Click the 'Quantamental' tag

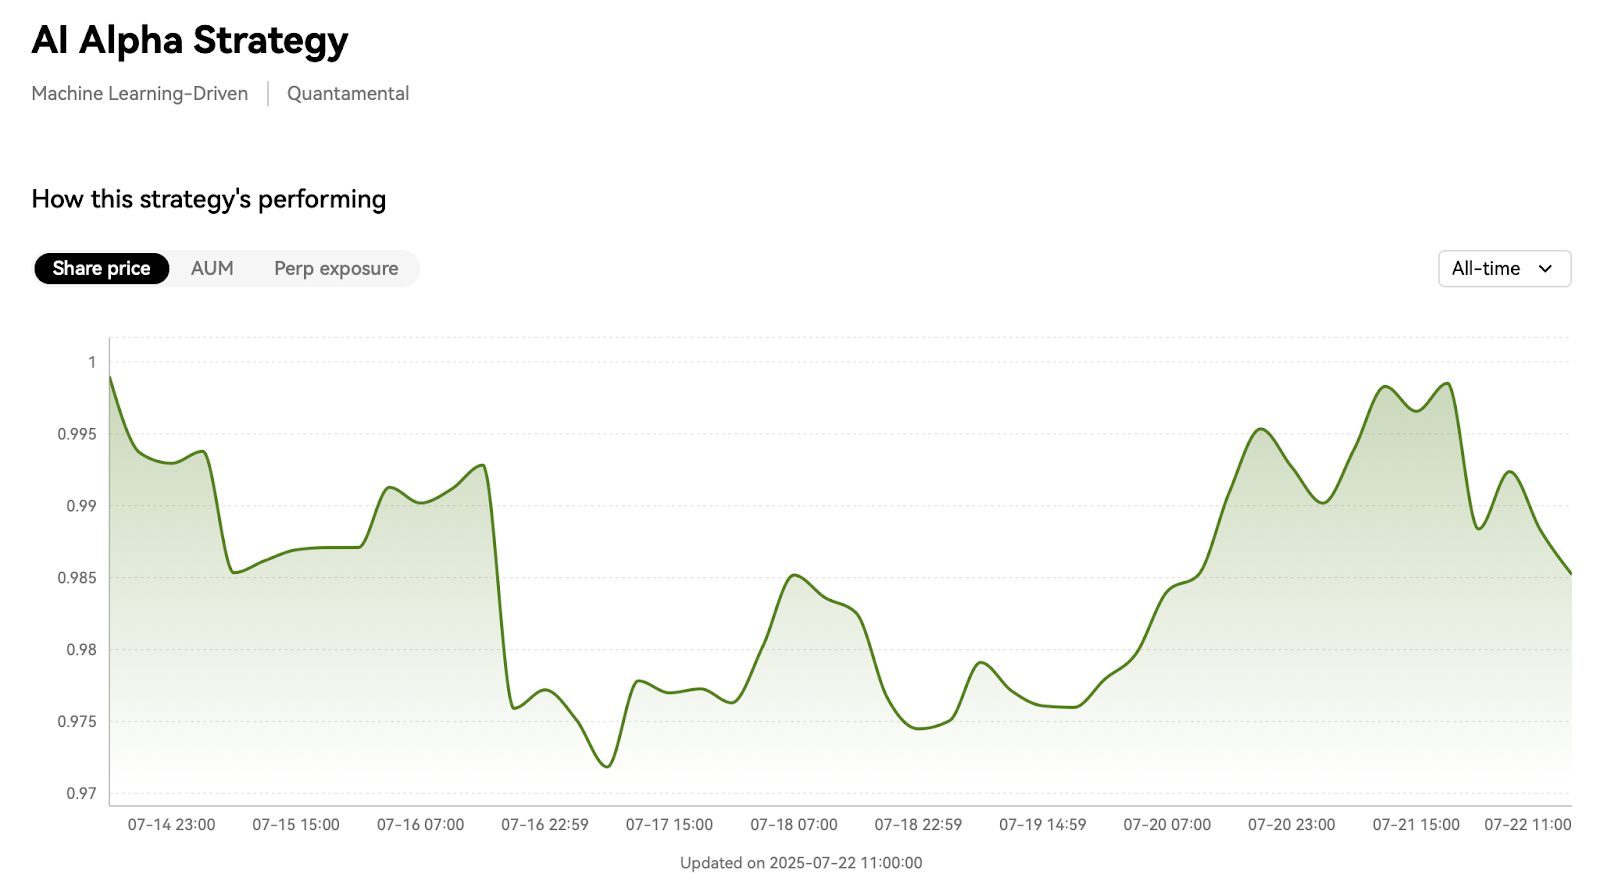pos(348,93)
